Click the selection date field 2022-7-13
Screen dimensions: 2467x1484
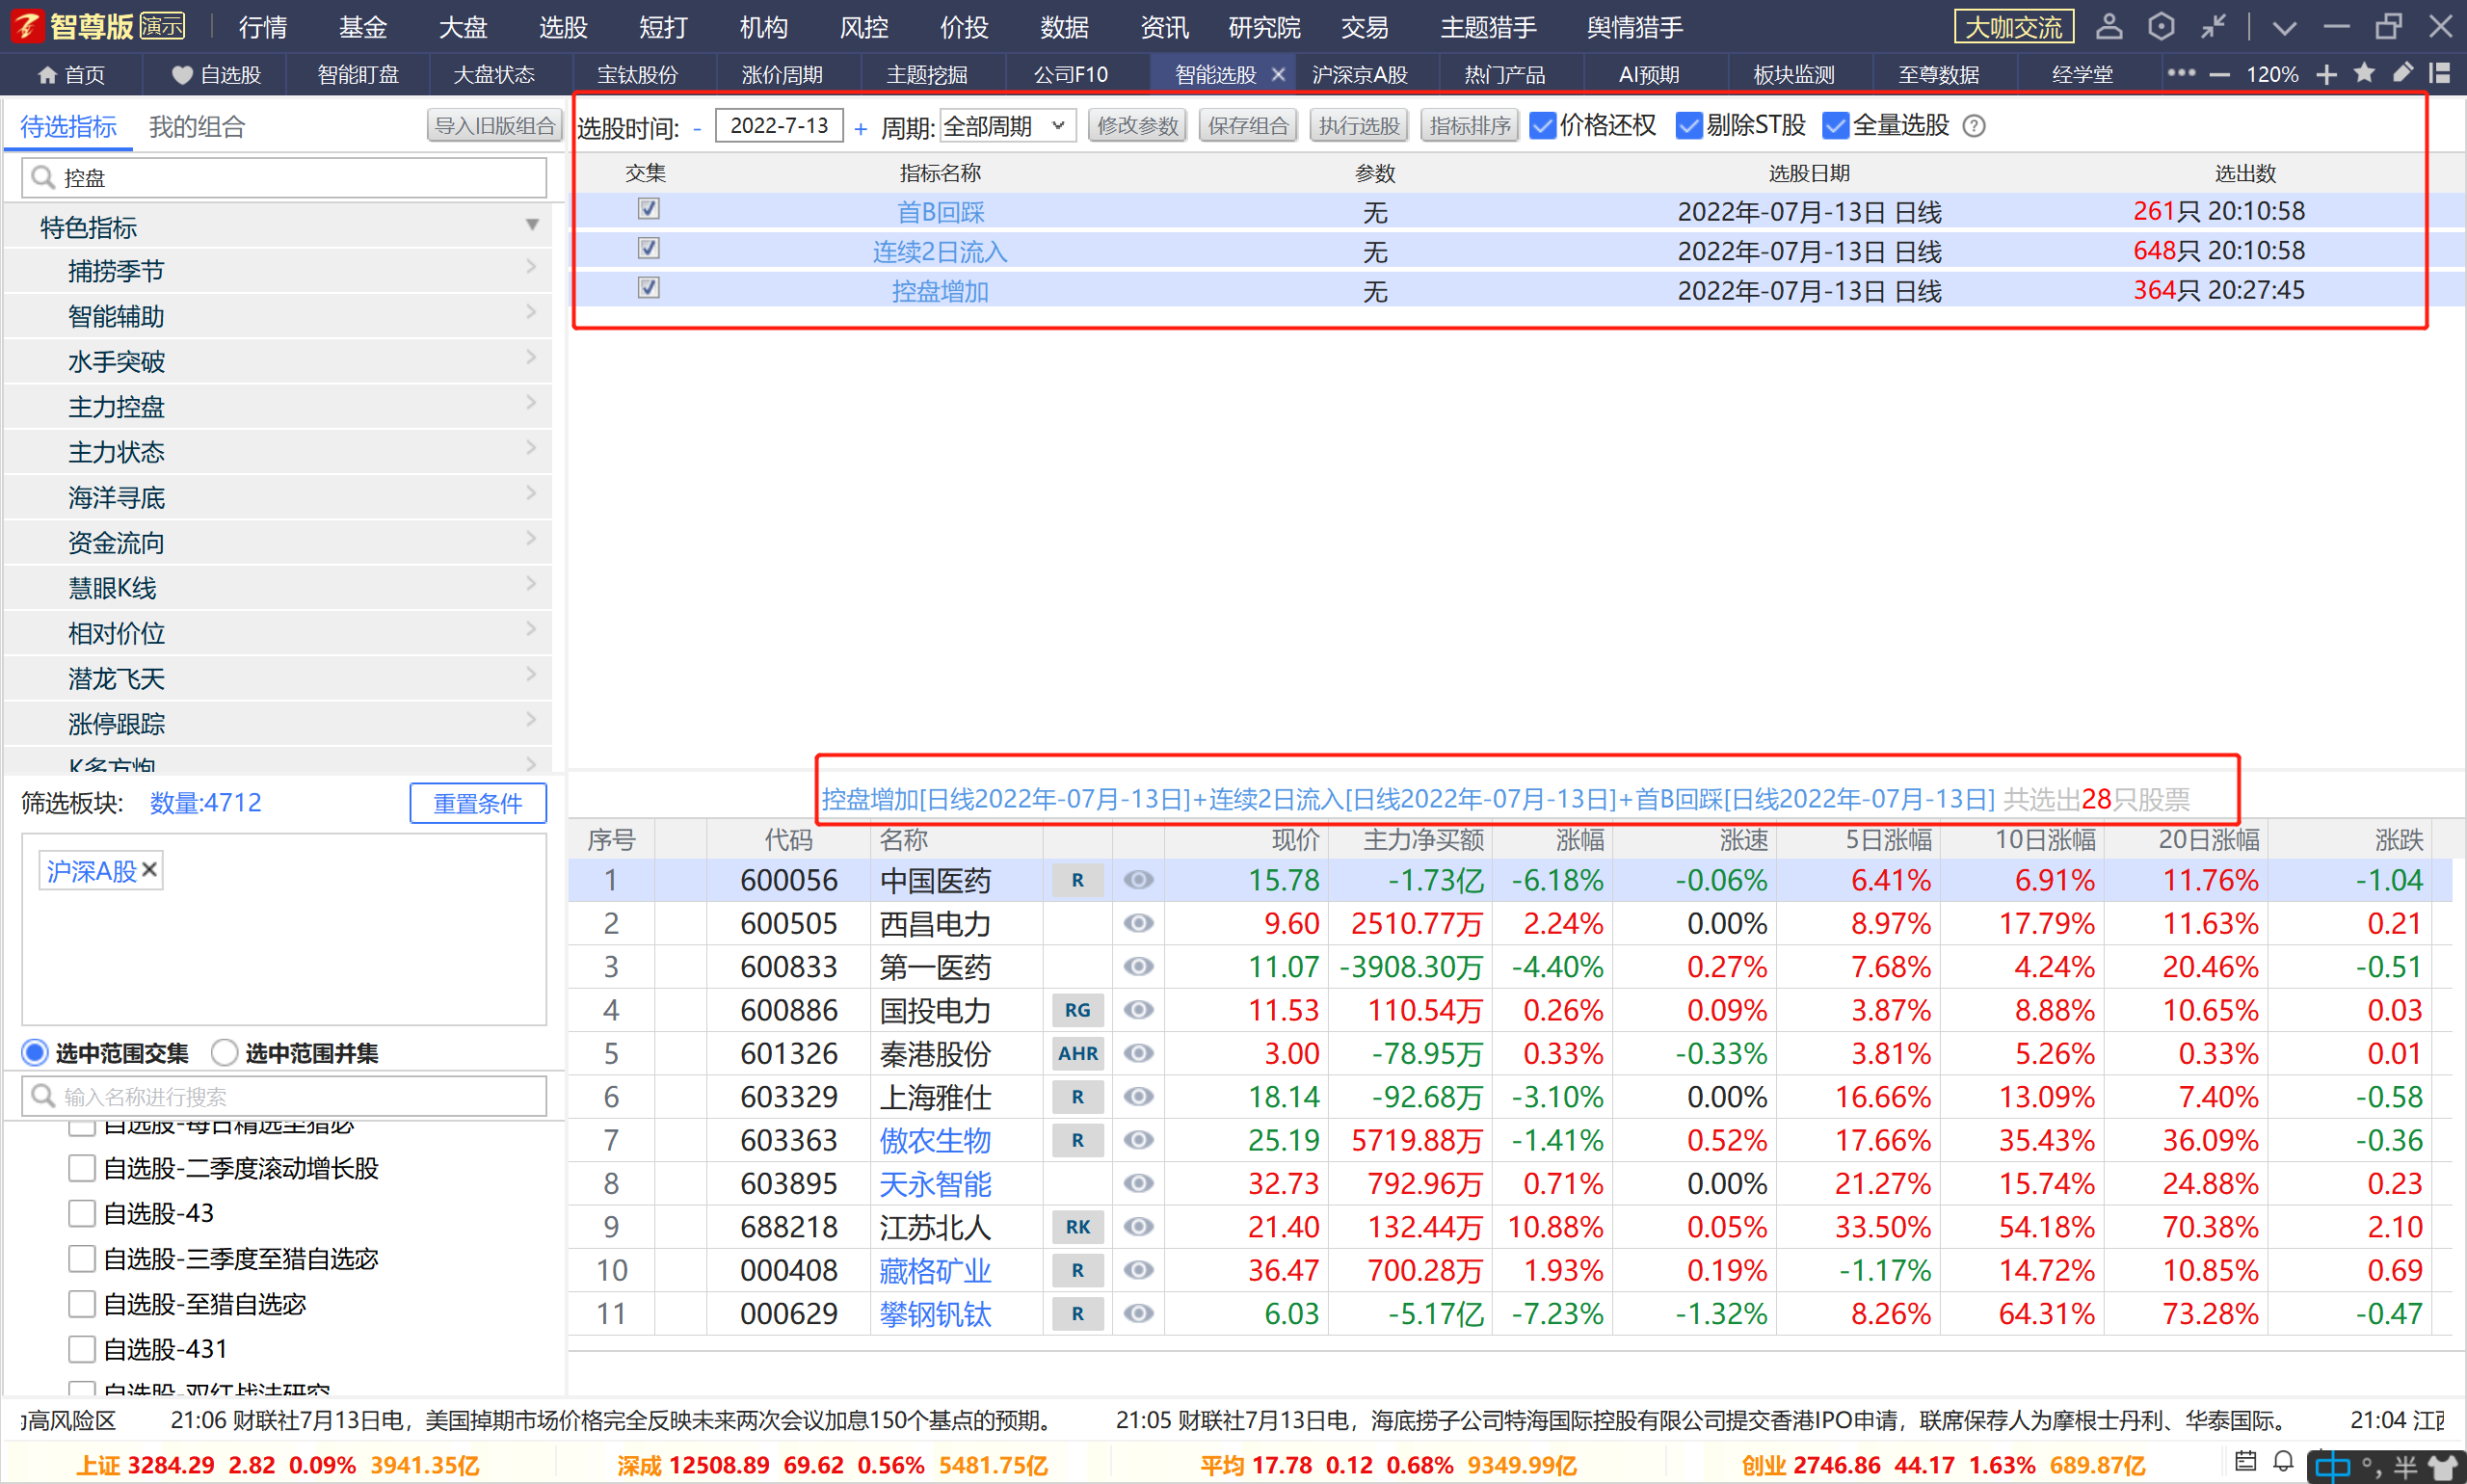coord(779,126)
